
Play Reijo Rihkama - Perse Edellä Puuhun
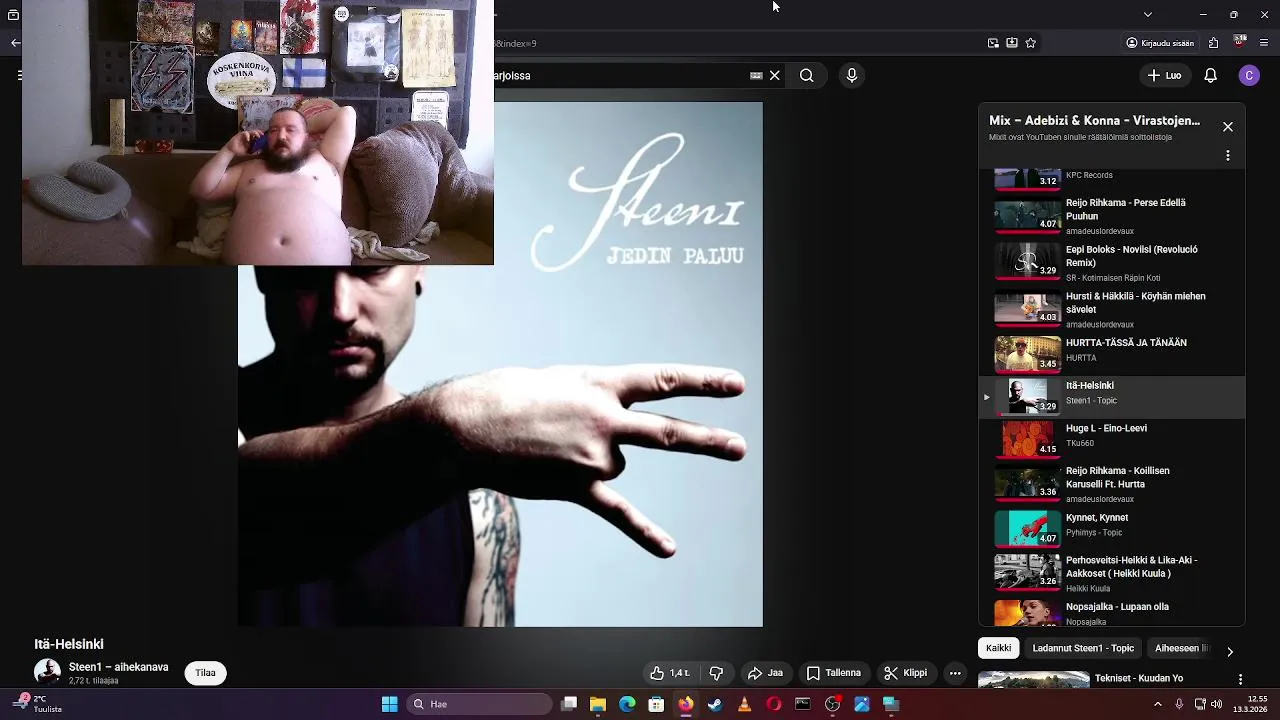(1112, 216)
